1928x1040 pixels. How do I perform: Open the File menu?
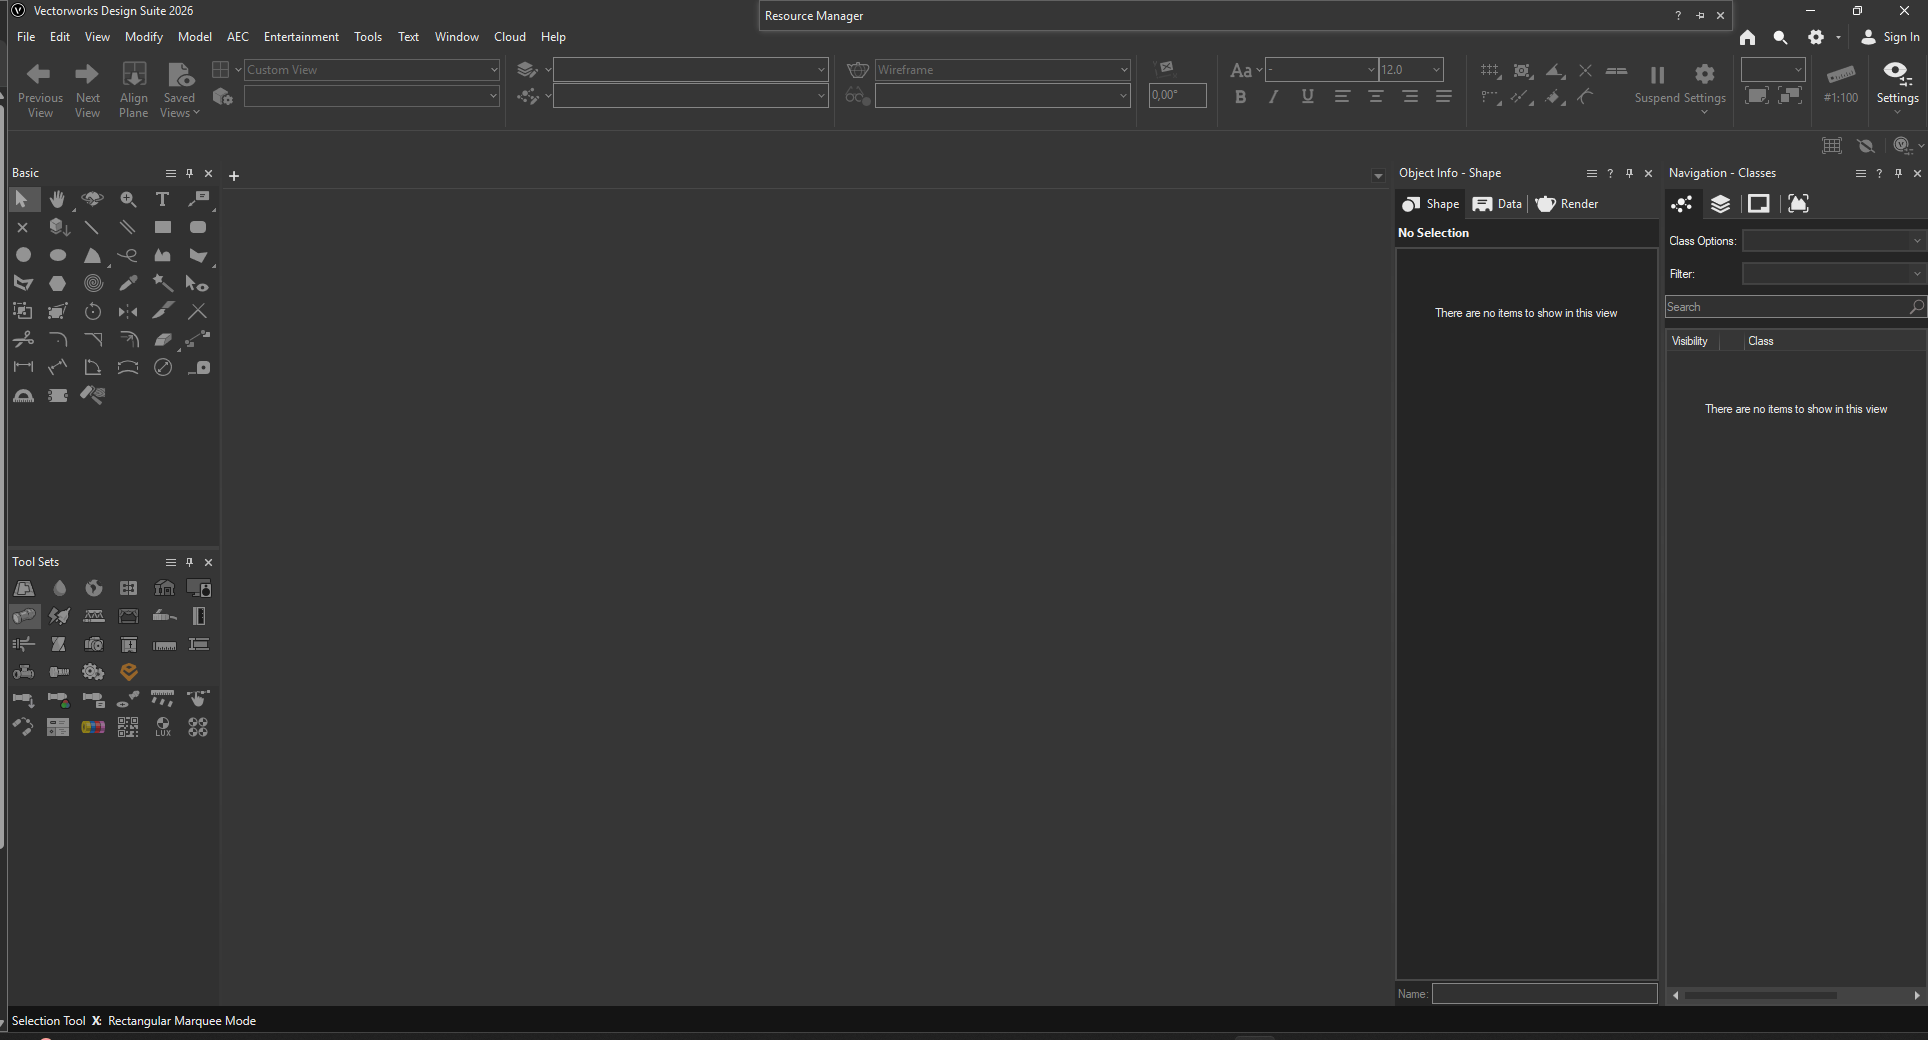[26, 37]
